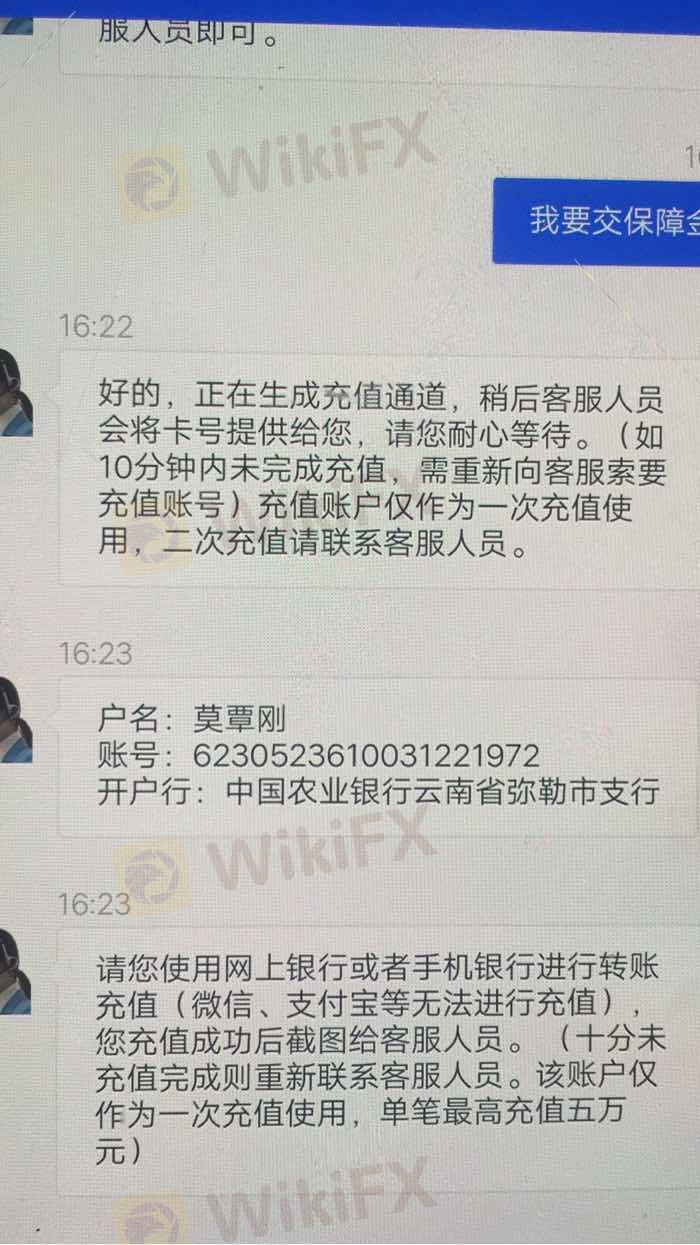Select the account name line 户名：莫覃刚
This screenshot has width=700, height=1245.
(192, 719)
